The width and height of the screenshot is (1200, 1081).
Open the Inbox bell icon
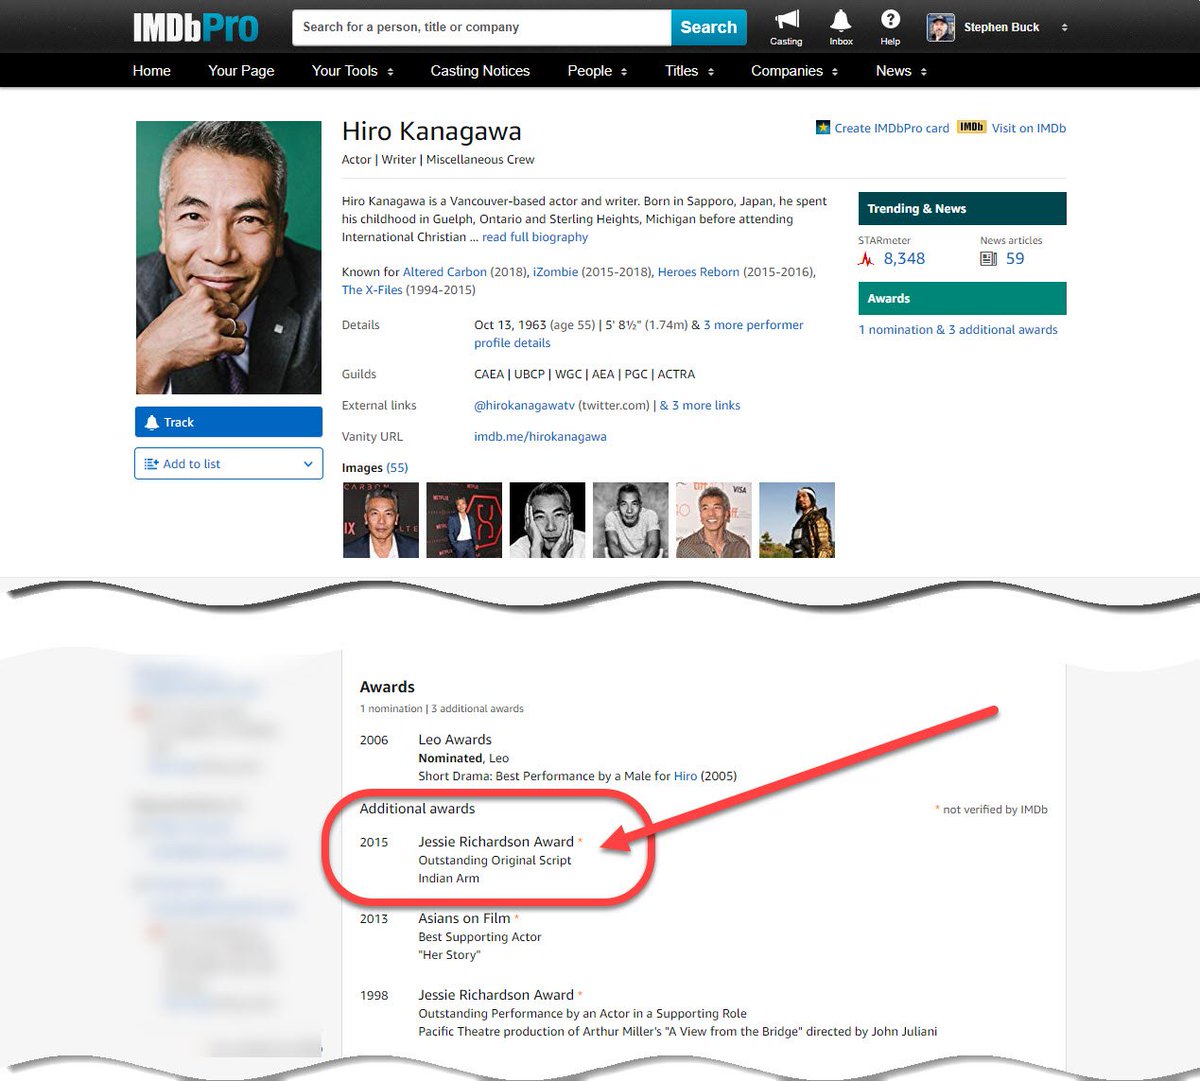[x=841, y=21]
